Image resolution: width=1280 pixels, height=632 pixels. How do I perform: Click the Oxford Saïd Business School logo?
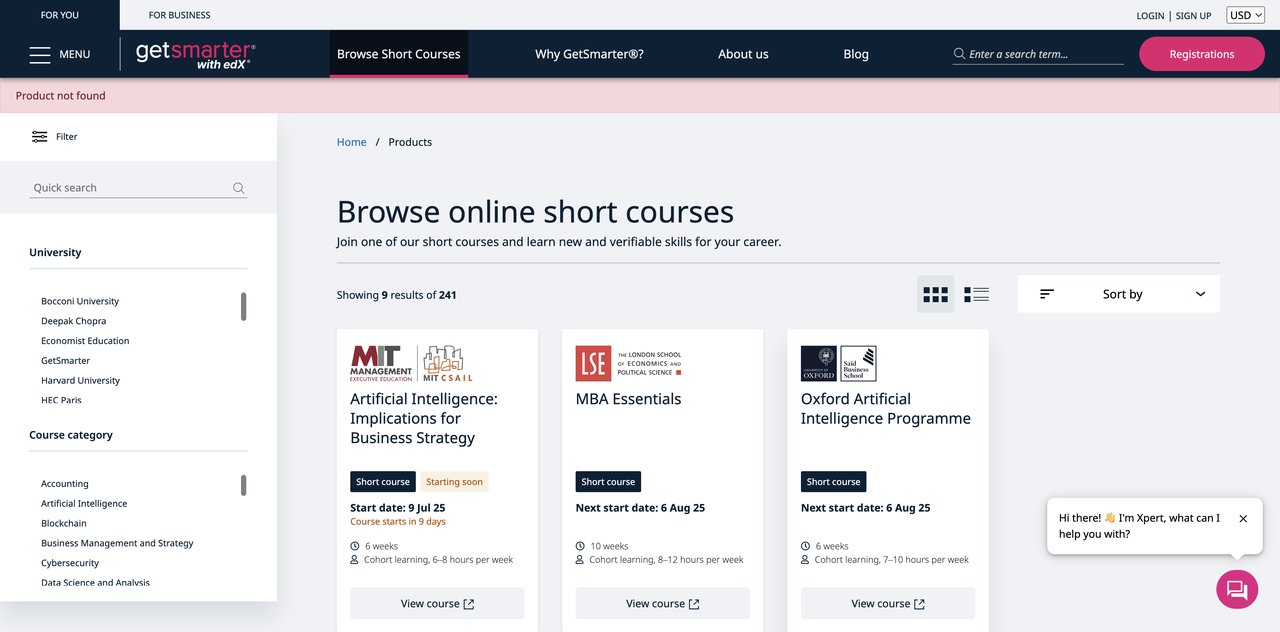click(839, 364)
